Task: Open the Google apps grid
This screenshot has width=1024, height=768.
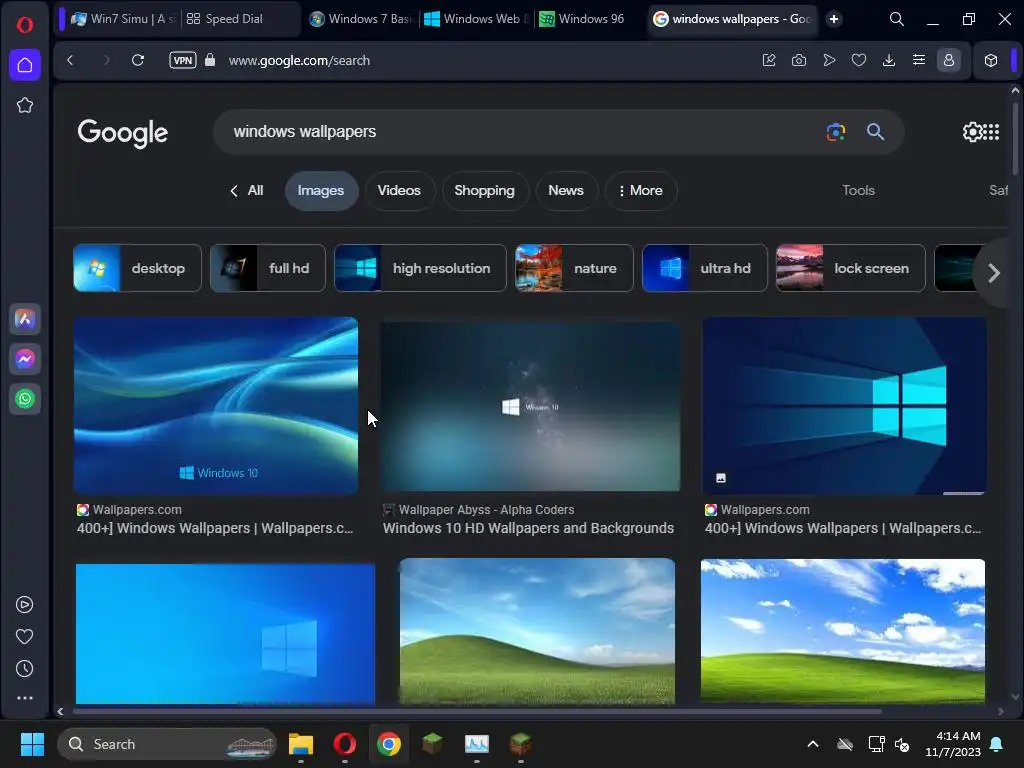Action: click(x=991, y=132)
